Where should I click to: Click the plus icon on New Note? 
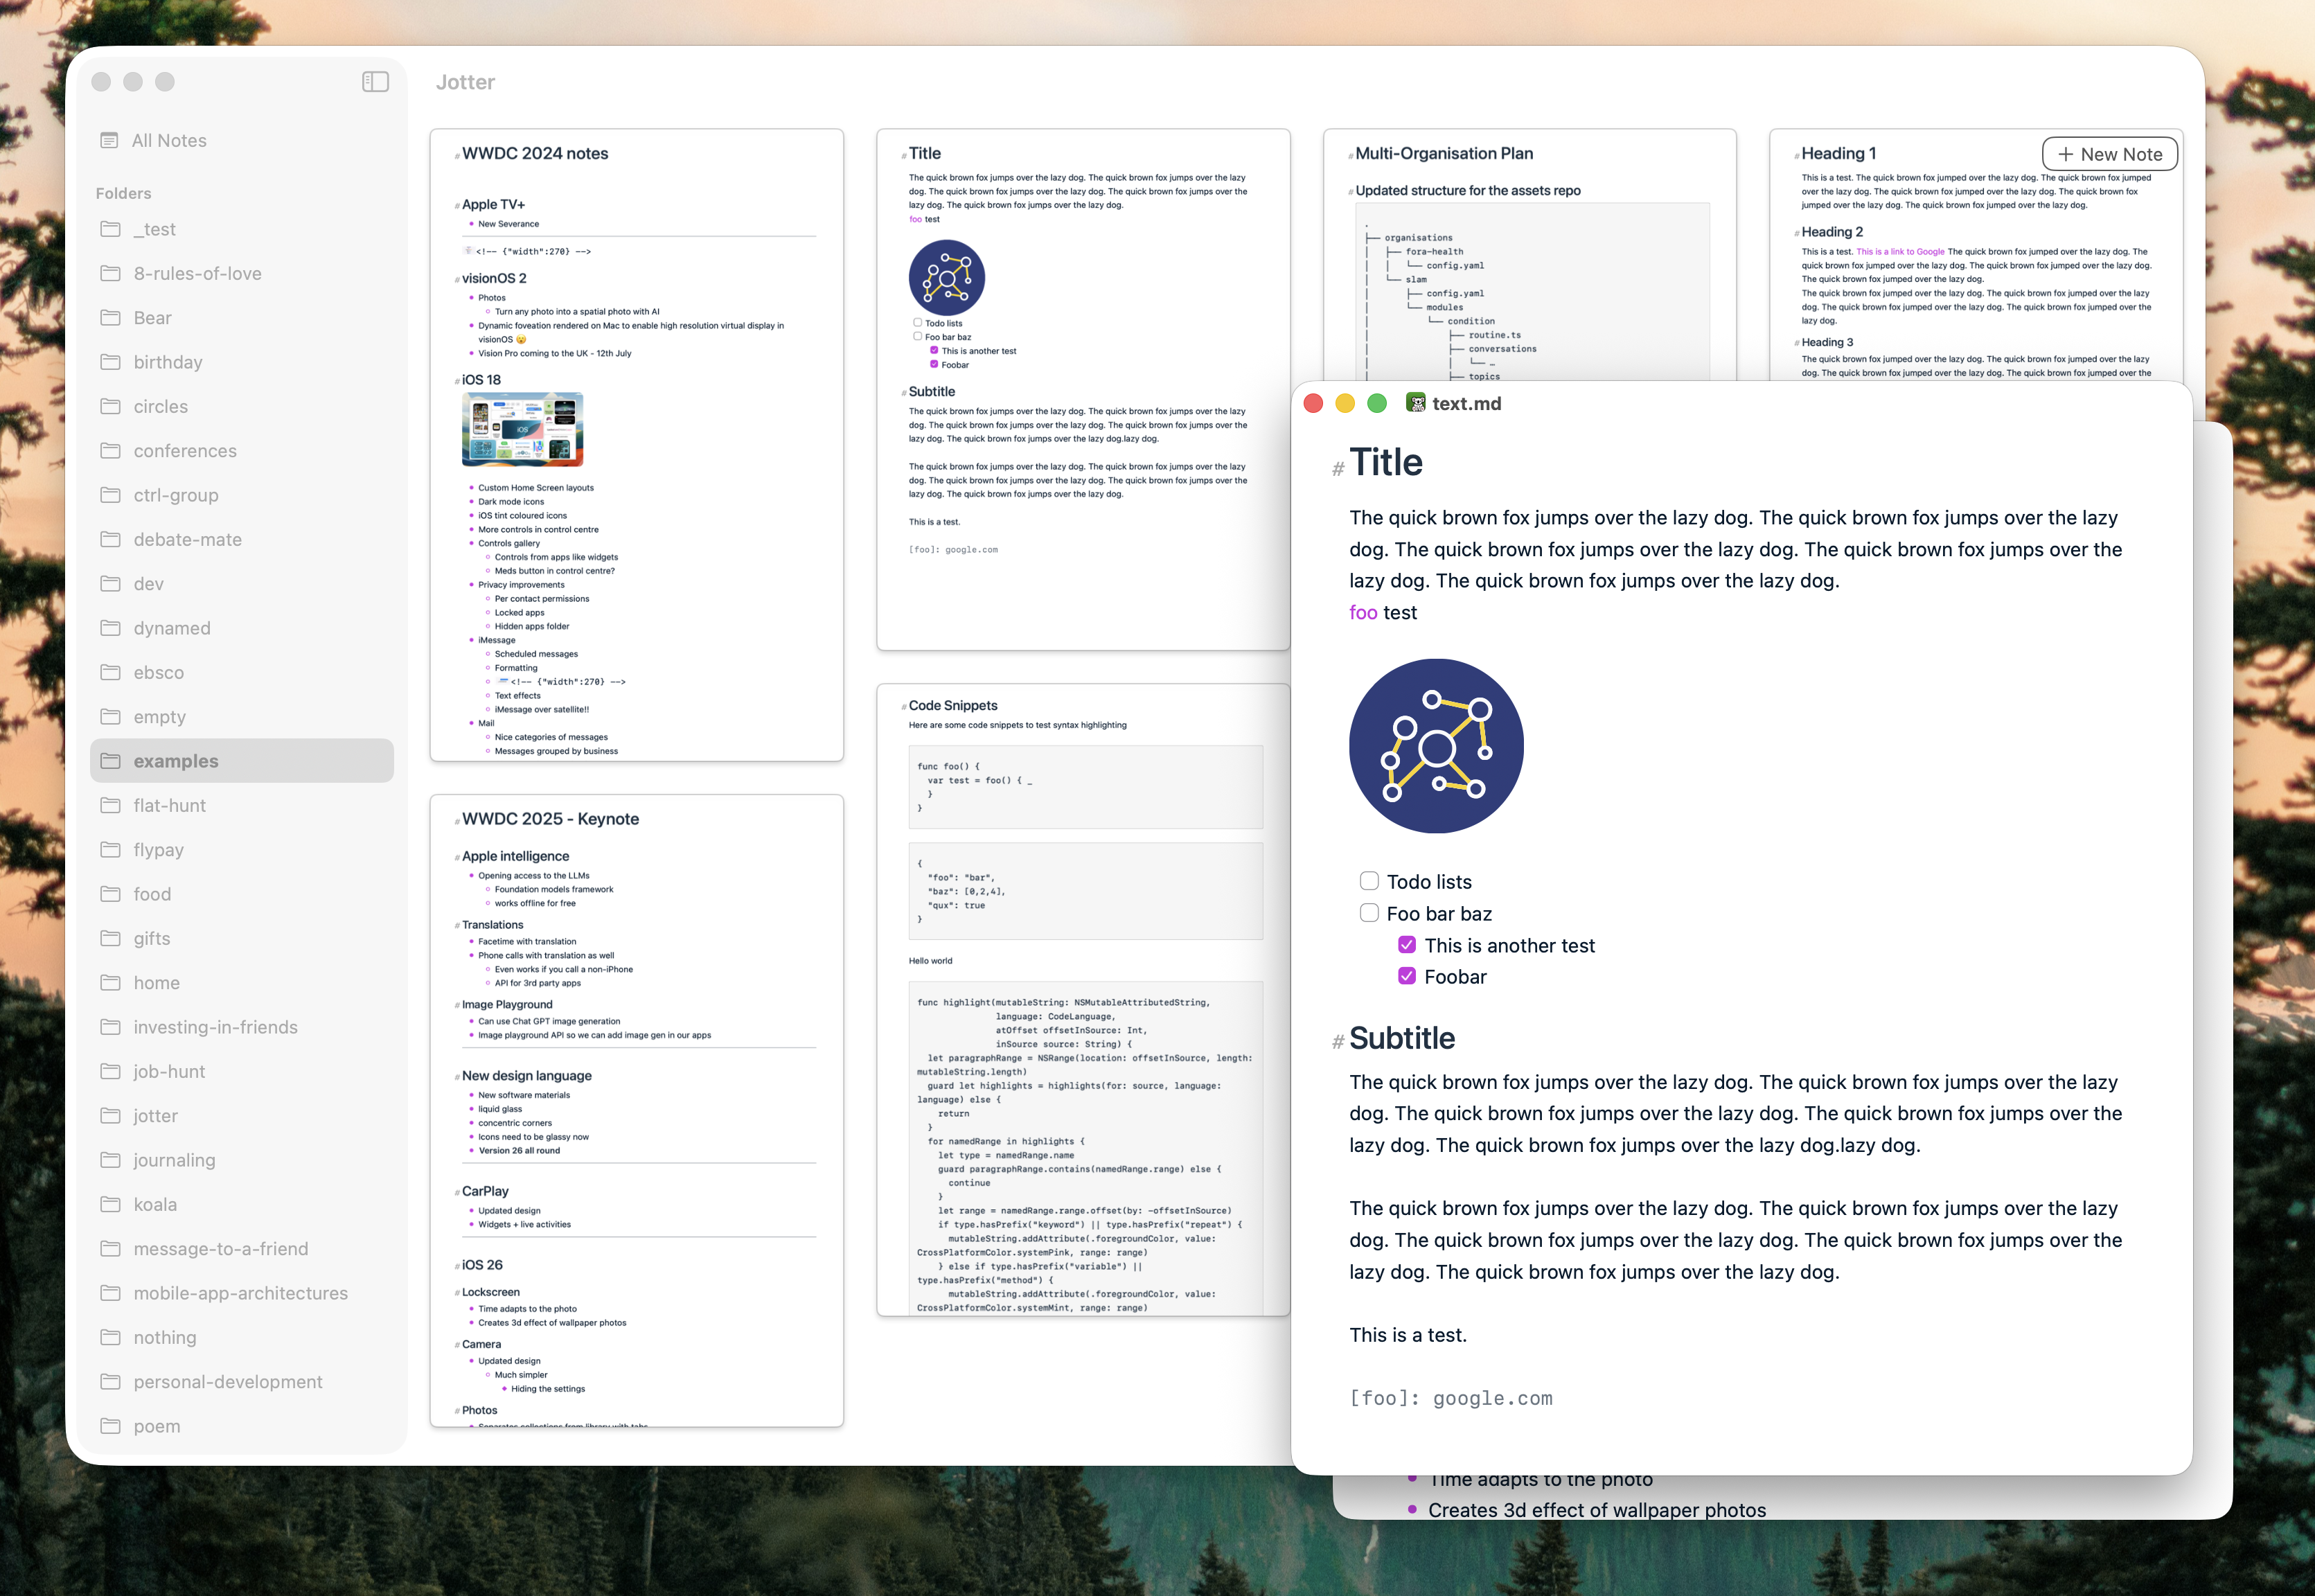(x=2065, y=154)
